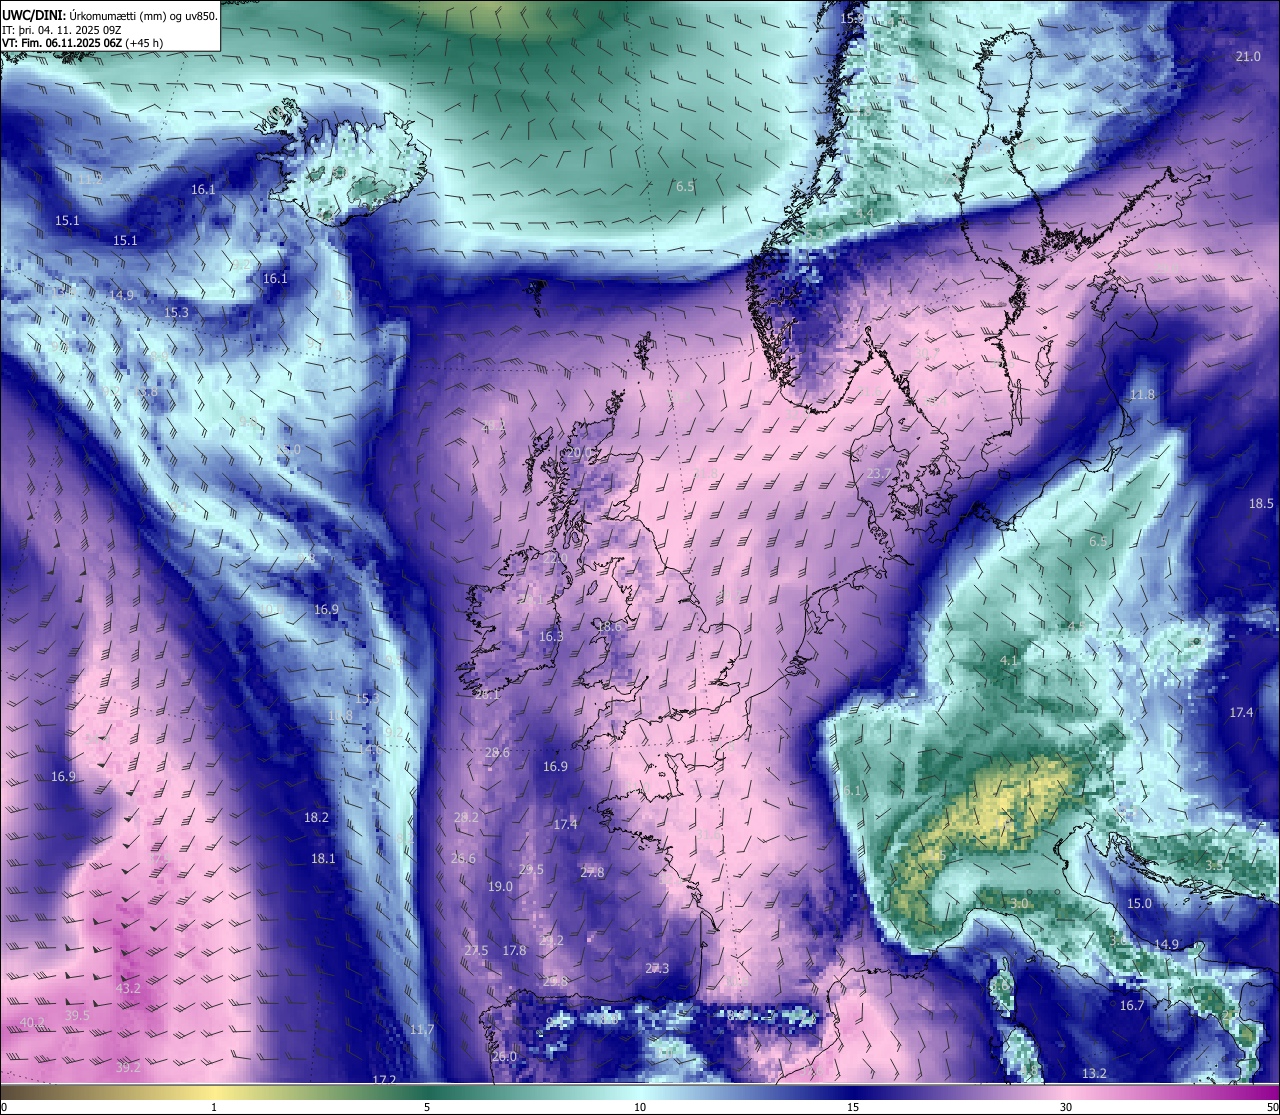Viewport: 1280px width, 1115px height.
Task: Click the color scale tick labeled 0
Action: tap(3, 1107)
